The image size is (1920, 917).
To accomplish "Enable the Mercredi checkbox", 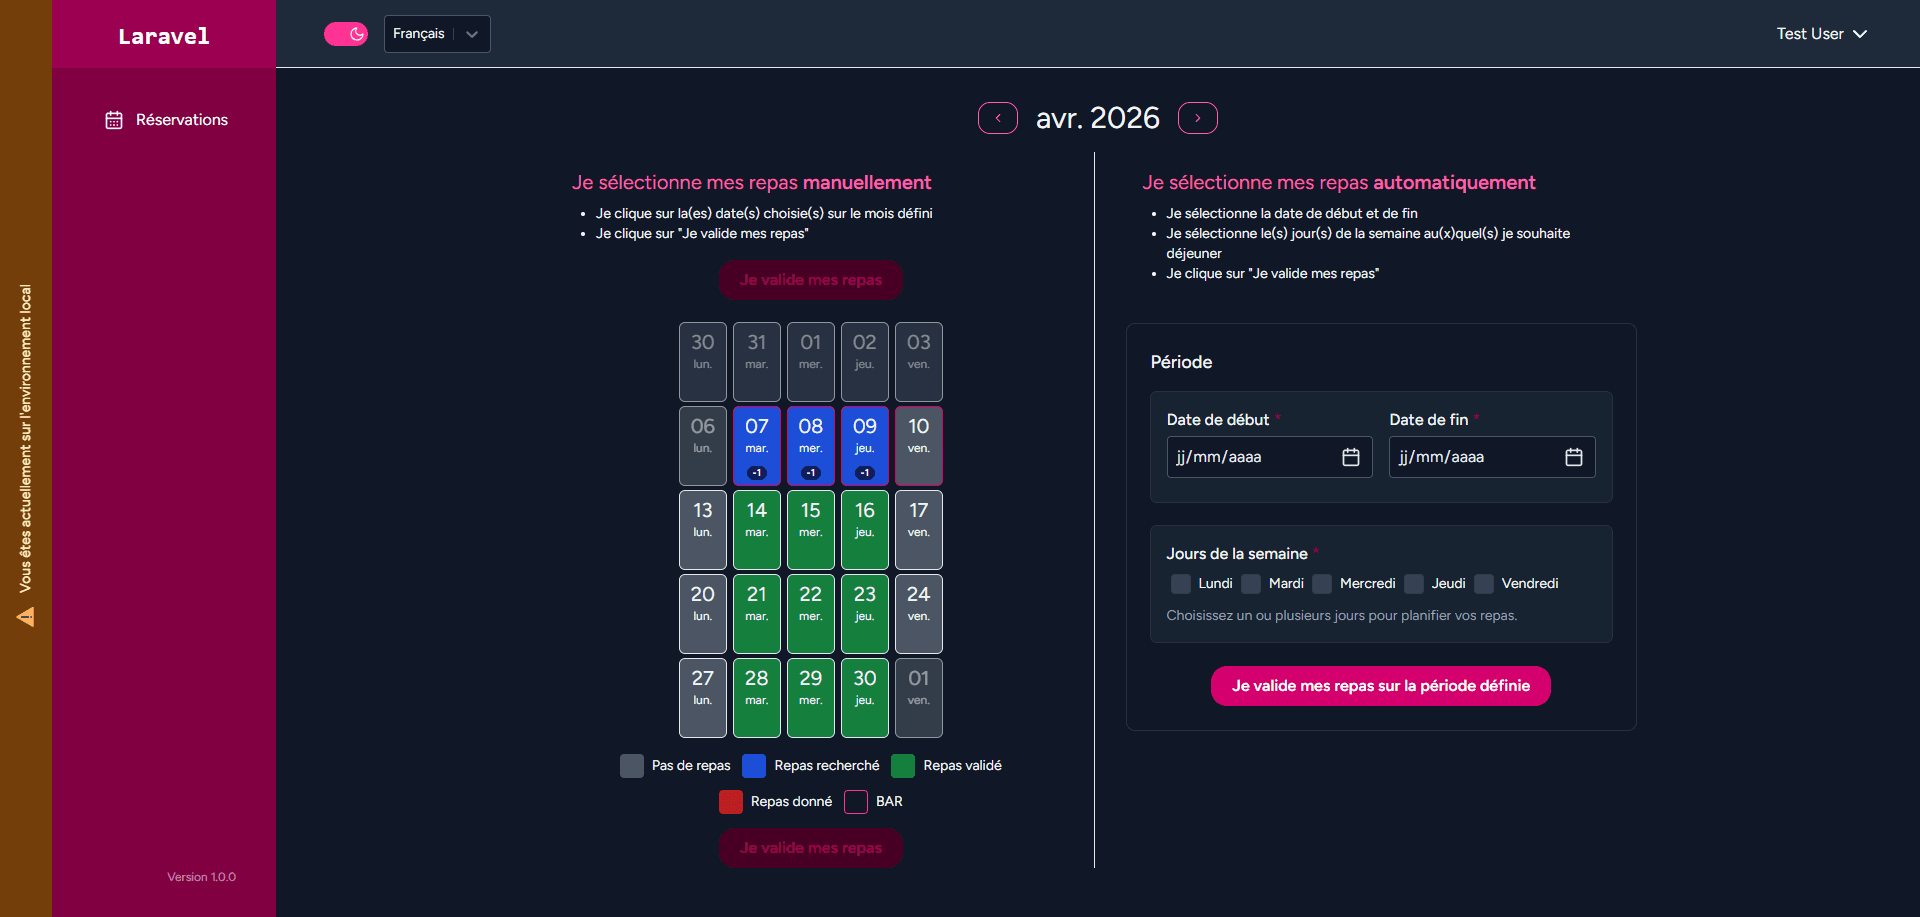I will coord(1322,584).
